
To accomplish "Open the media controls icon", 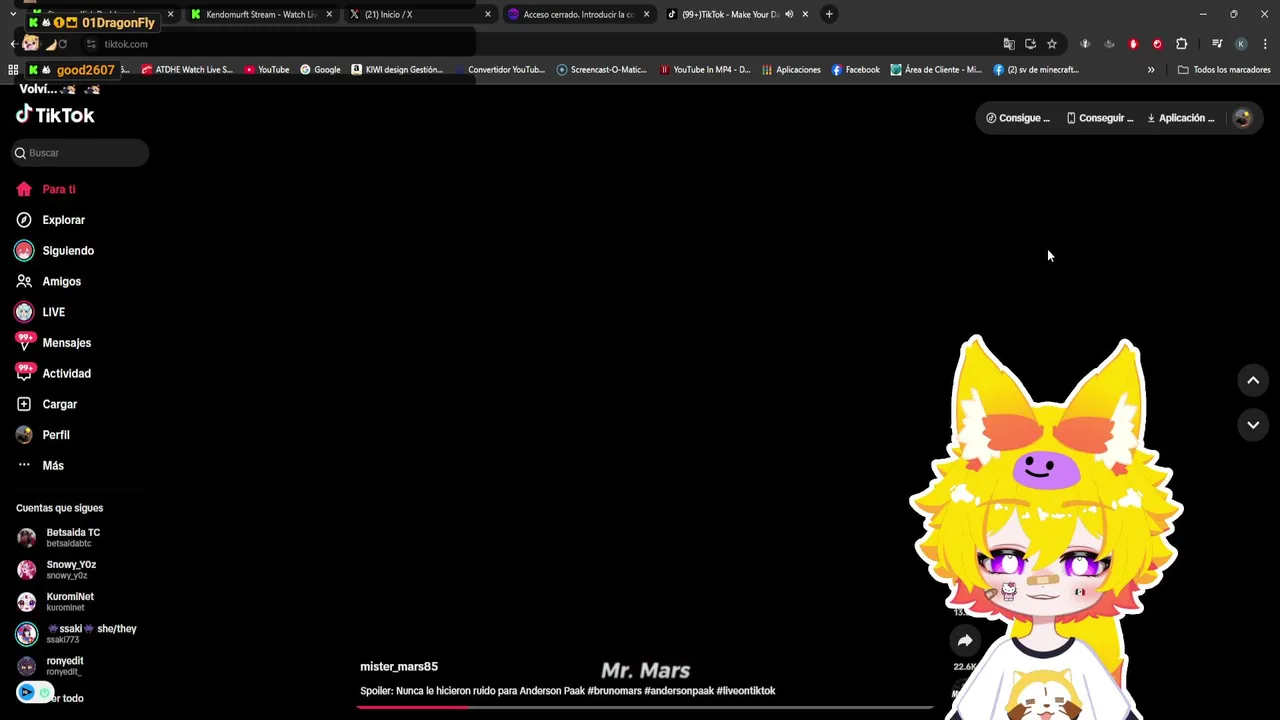I will (x=1217, y=44).
